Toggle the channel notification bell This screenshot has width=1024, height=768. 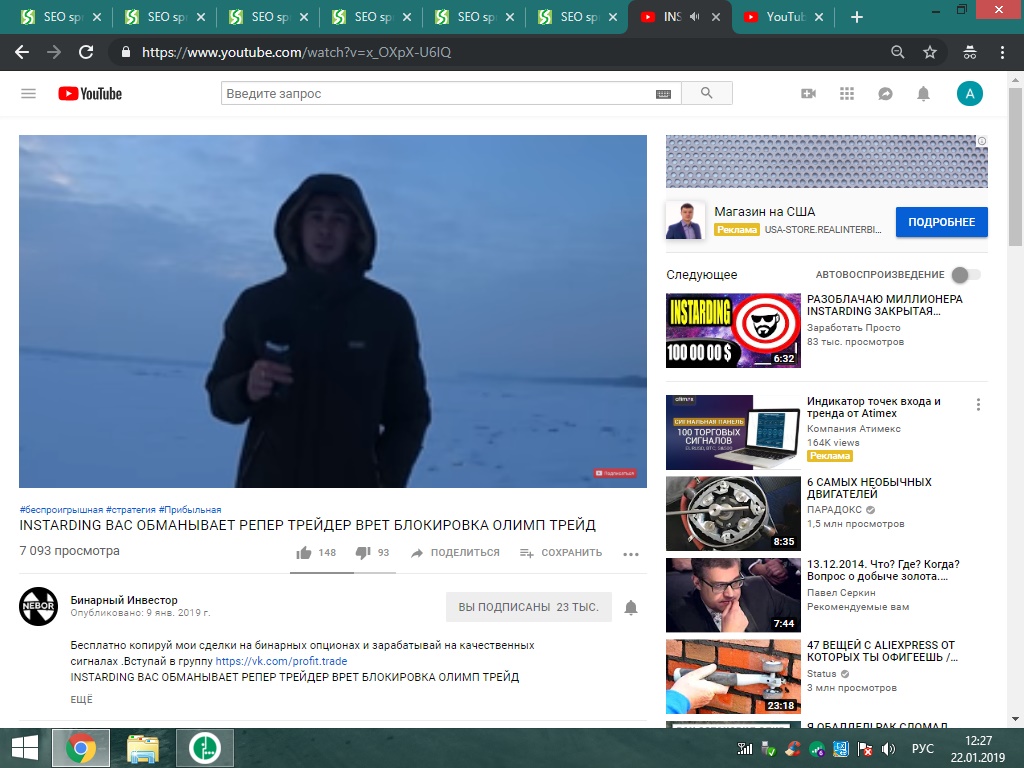pyautogui.click(x=631, y=607)
